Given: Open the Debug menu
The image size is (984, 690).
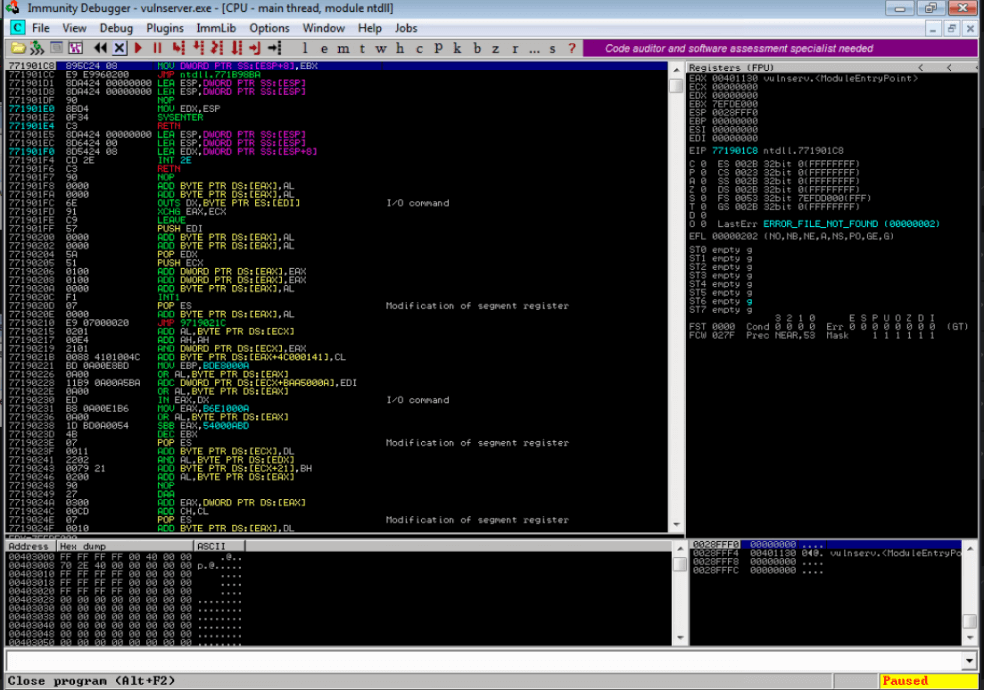Looking at the screenshot, I should click(116, 28).
